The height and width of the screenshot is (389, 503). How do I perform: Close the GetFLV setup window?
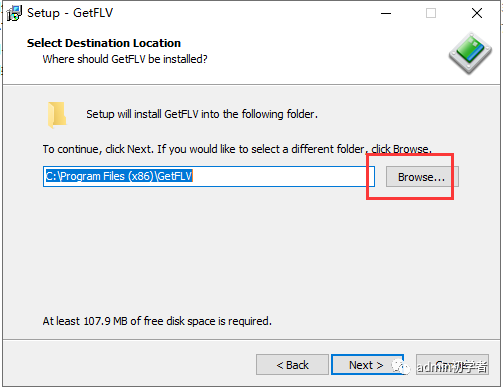(477, 13)
